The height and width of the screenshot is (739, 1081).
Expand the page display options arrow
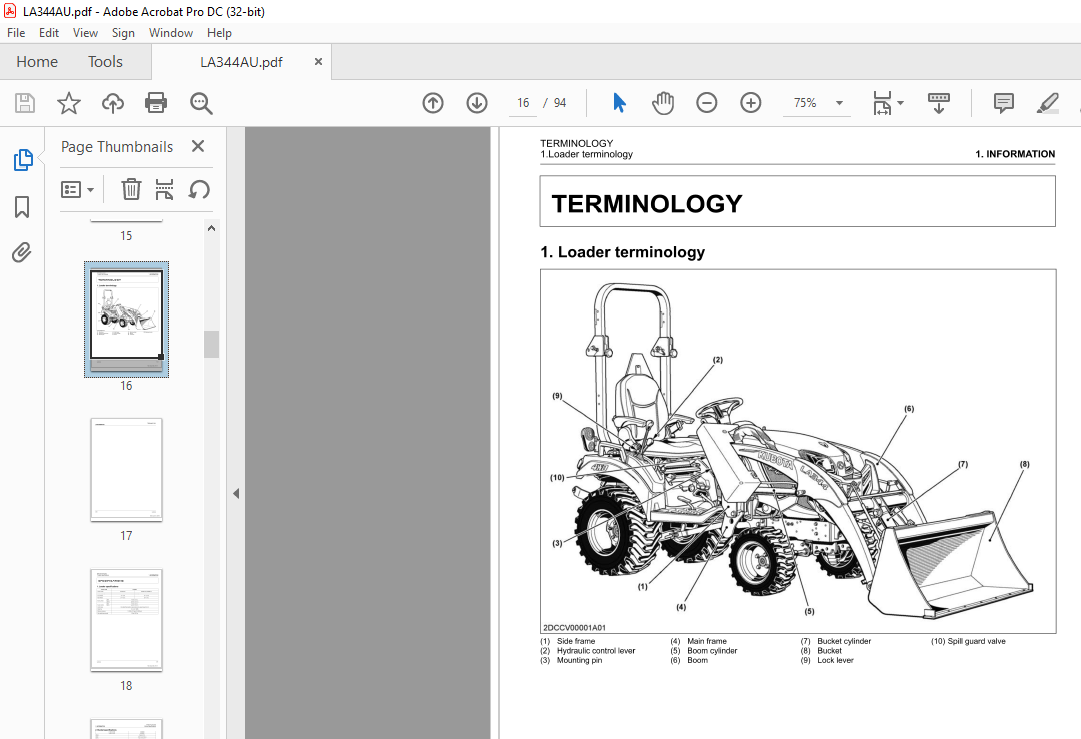coord(900,103)
